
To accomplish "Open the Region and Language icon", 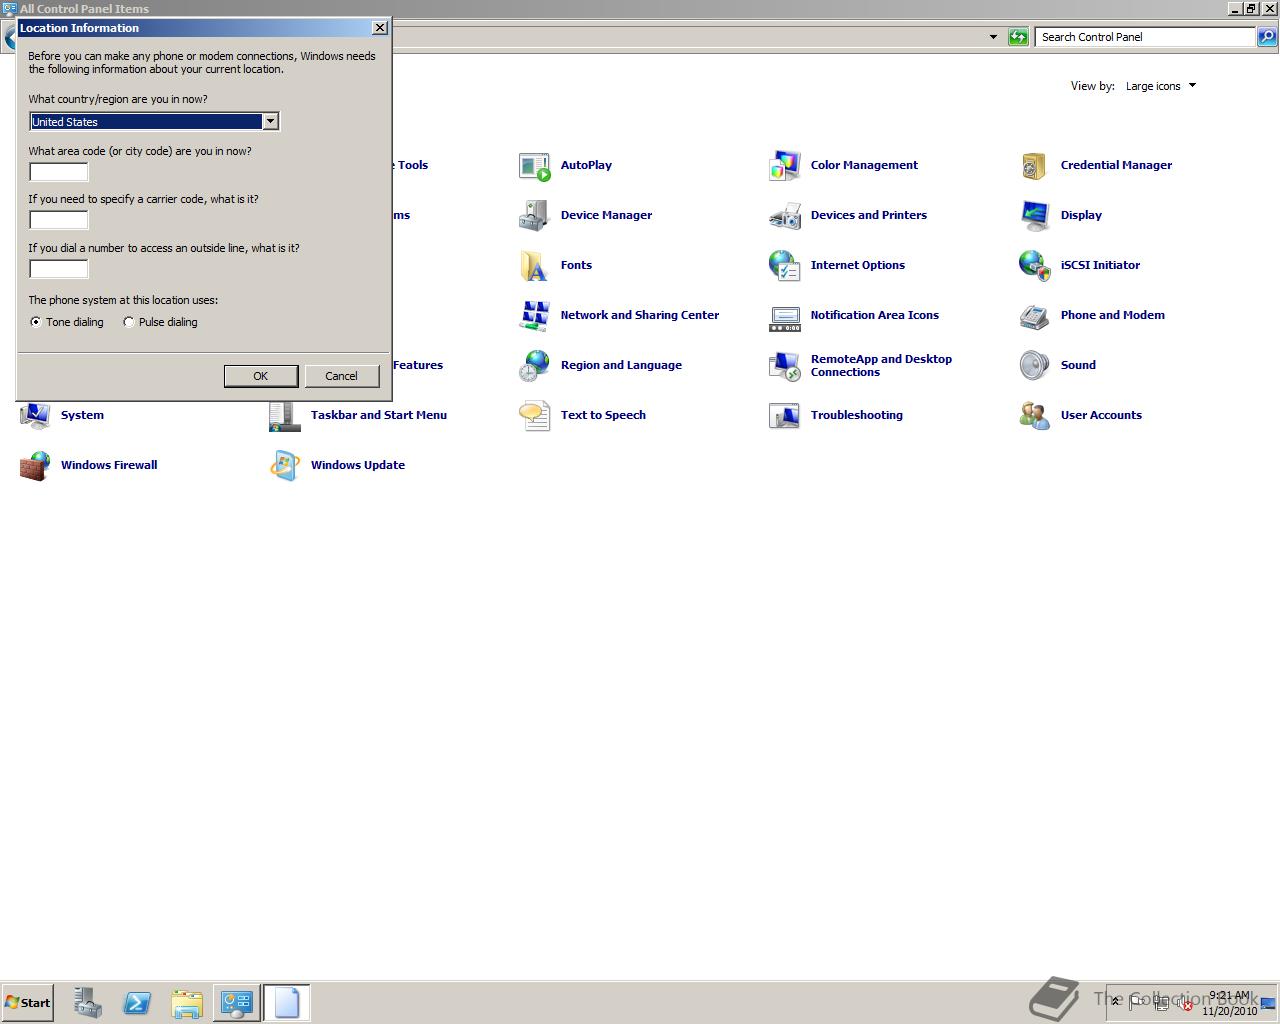I will click(x=535, y=366).
